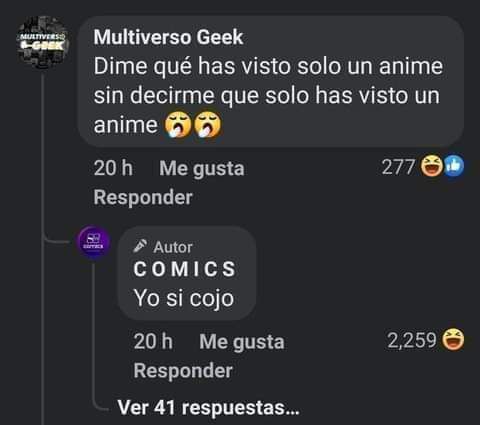Open Multiverso Geek name link
This screenshot has height=425, width=480.
(x=168, y=37)
